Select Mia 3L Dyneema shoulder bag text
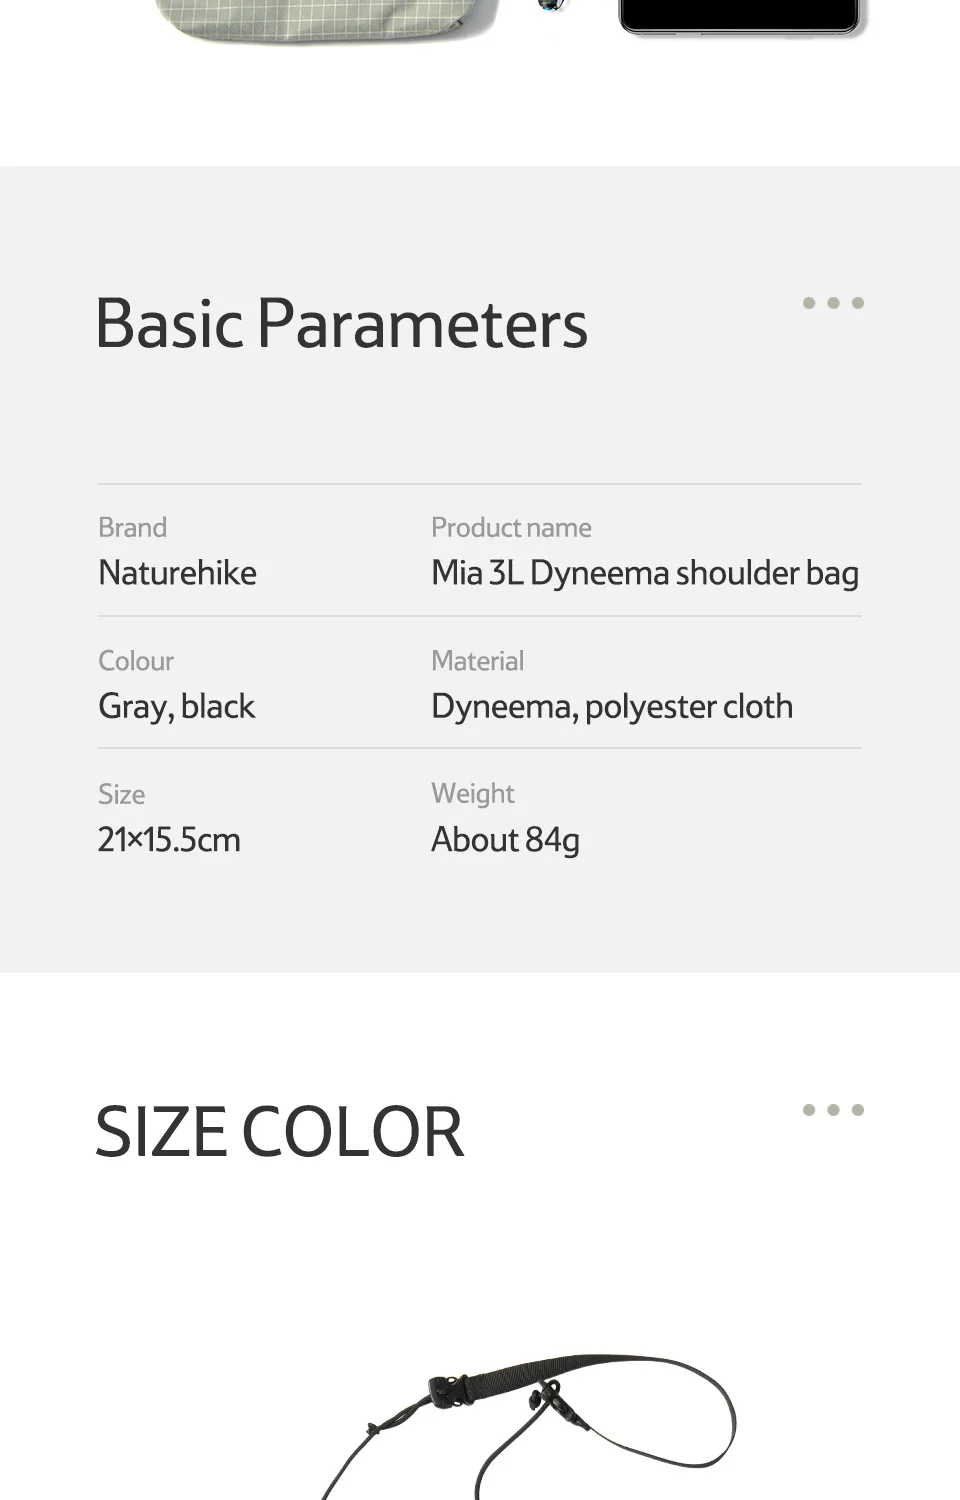Viewport: 960px width, 1500px height. (645, 573)
